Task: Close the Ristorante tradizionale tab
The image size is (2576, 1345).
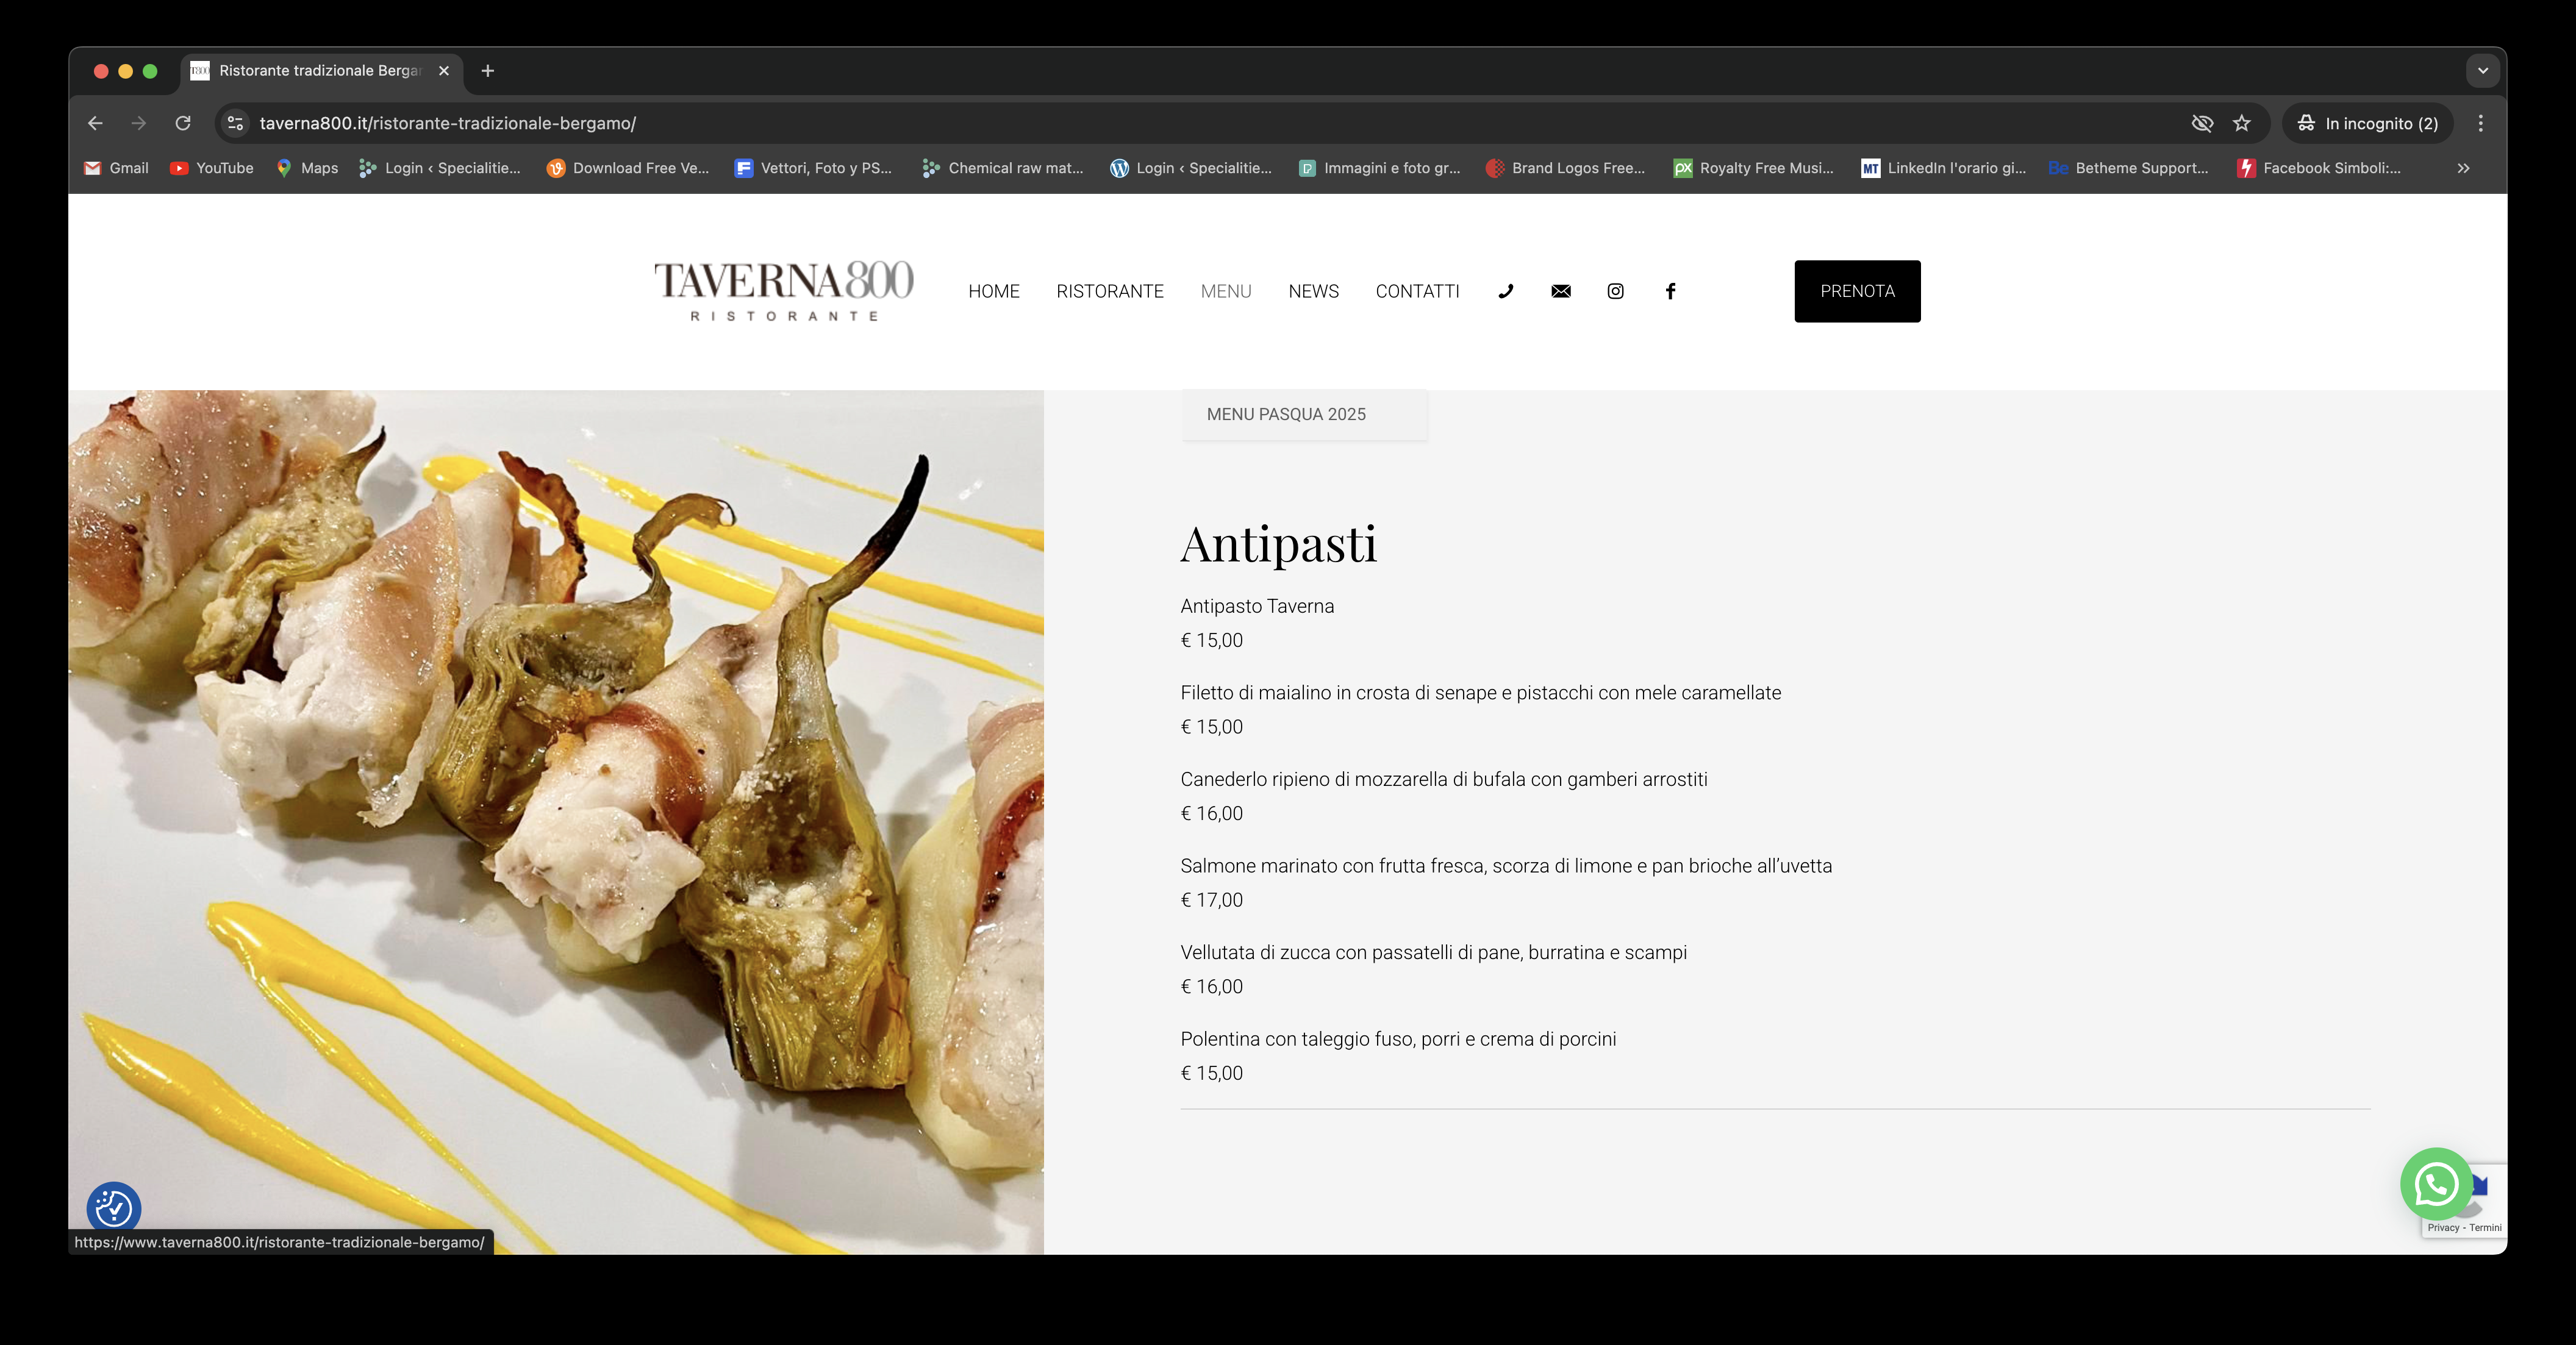Action: point(444,70)
